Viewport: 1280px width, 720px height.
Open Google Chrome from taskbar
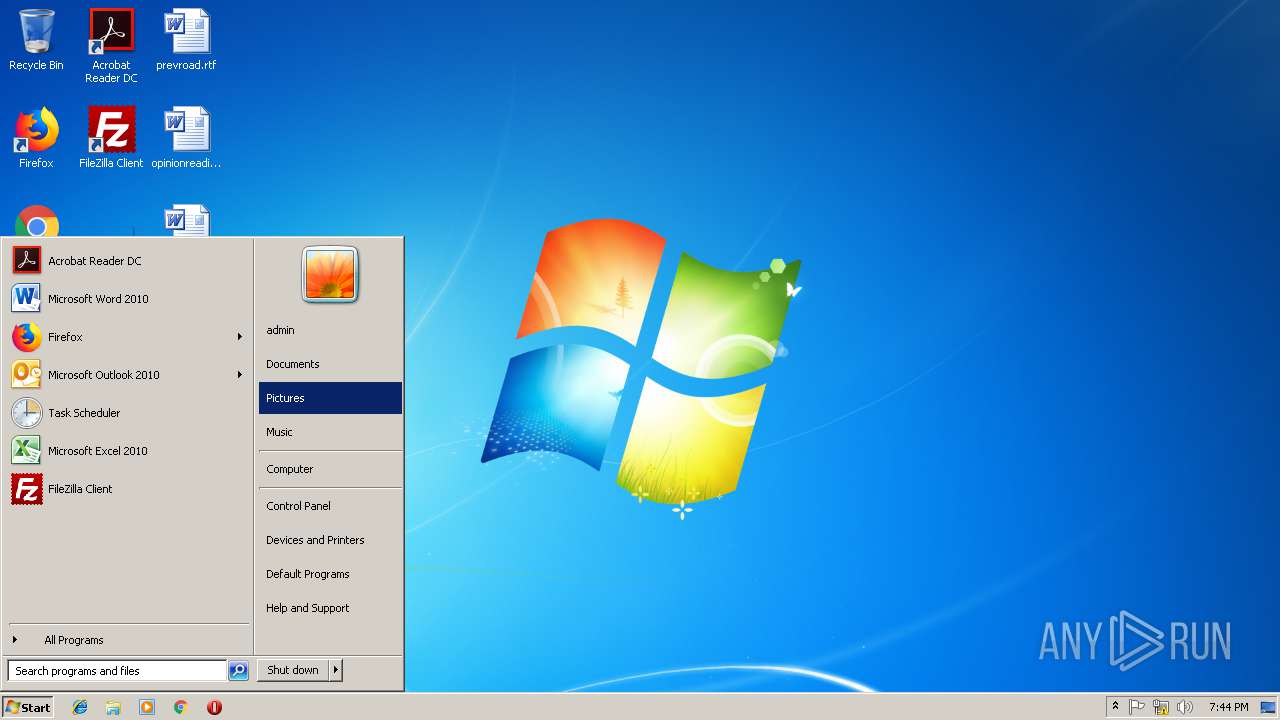click(180, 707)
